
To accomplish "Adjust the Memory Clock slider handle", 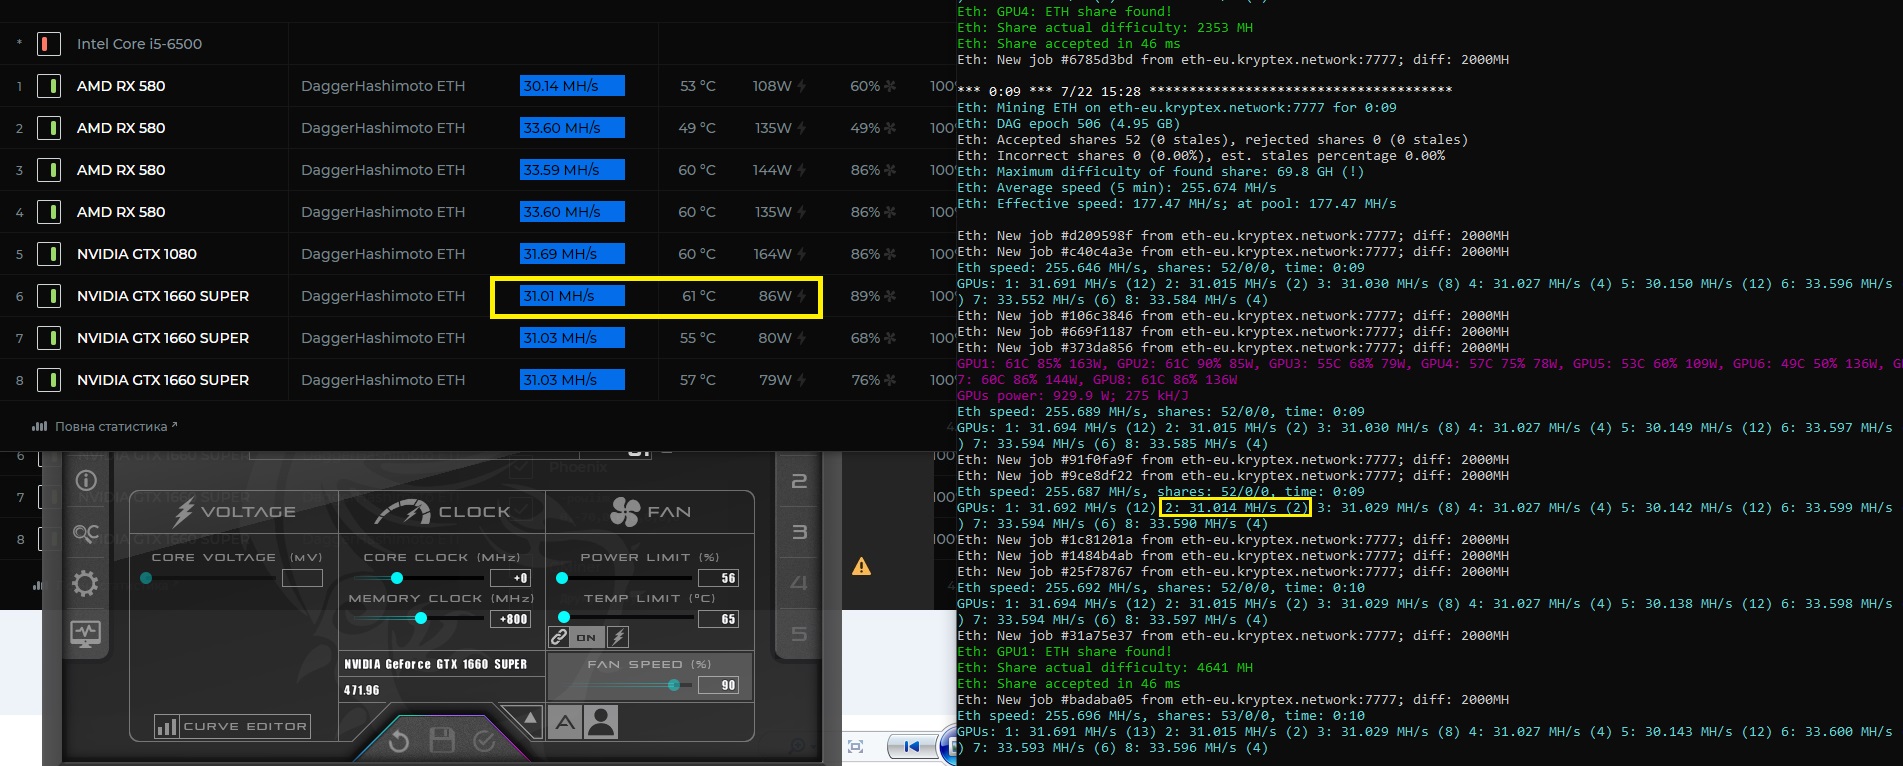I will [x=421, y=619].
